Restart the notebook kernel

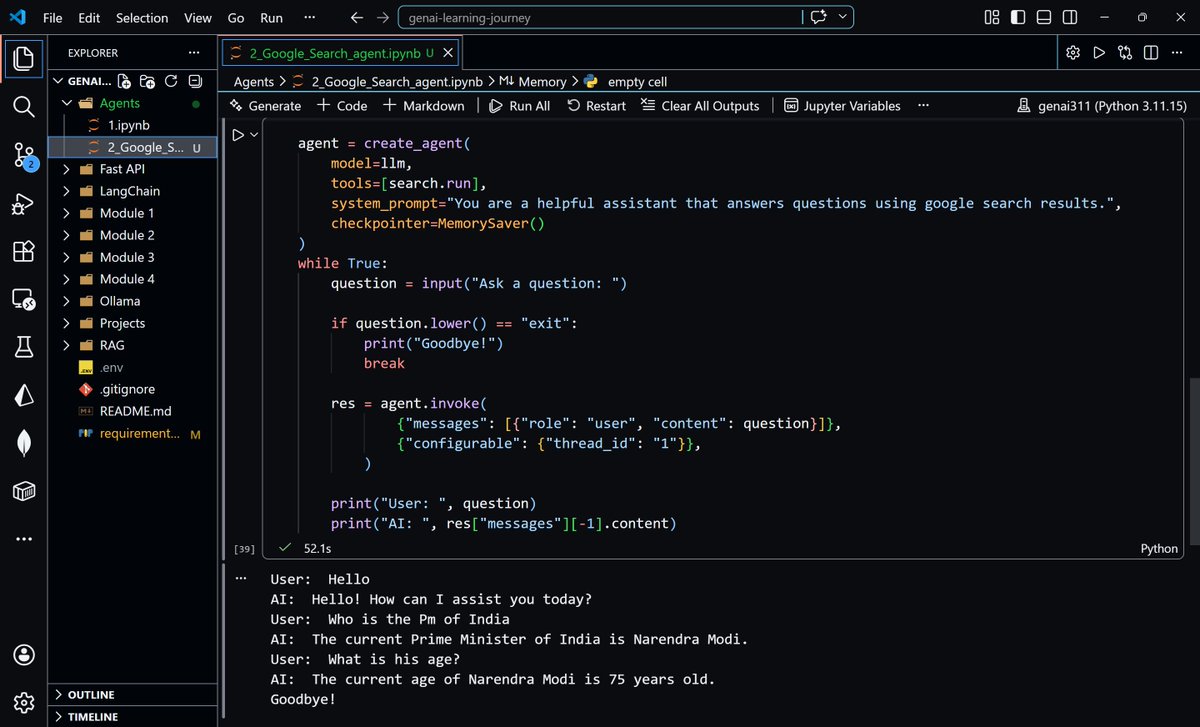click(596, 106)
